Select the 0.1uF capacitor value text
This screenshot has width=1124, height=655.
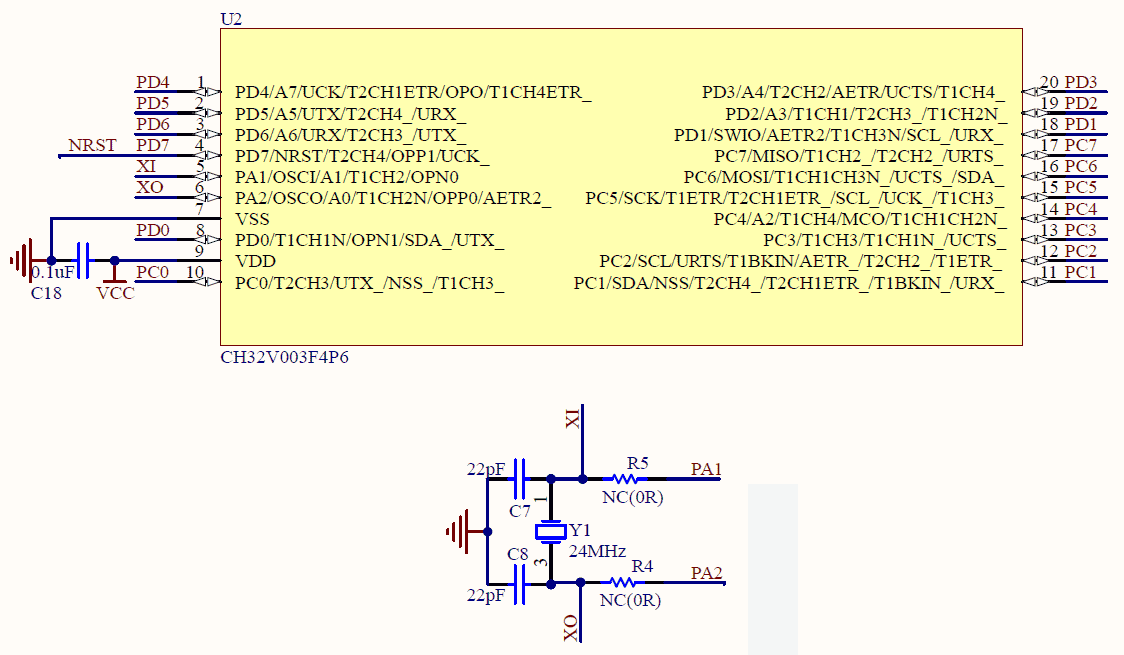[x=53, y=273]
